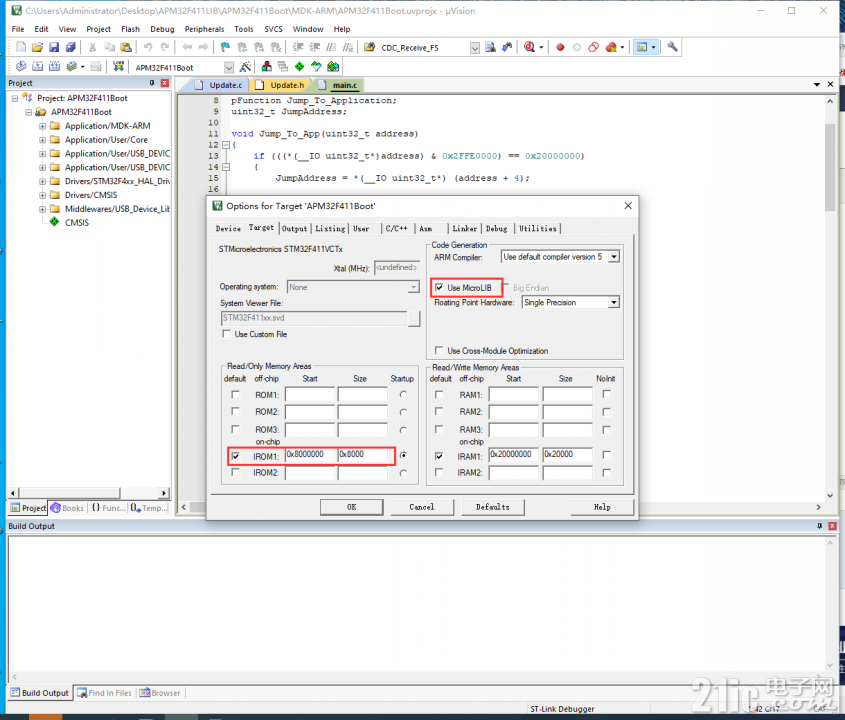Start debug session icon
This screenshot has height=720, width=845.
coord(529,47)
